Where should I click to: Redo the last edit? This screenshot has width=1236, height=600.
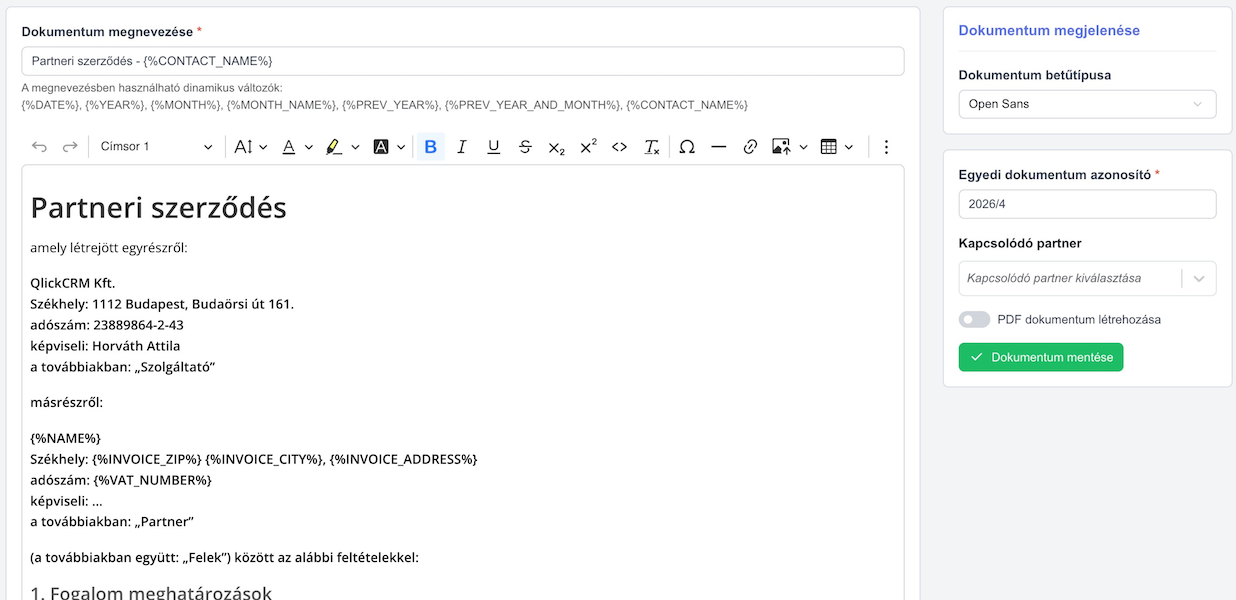[70, 147]
